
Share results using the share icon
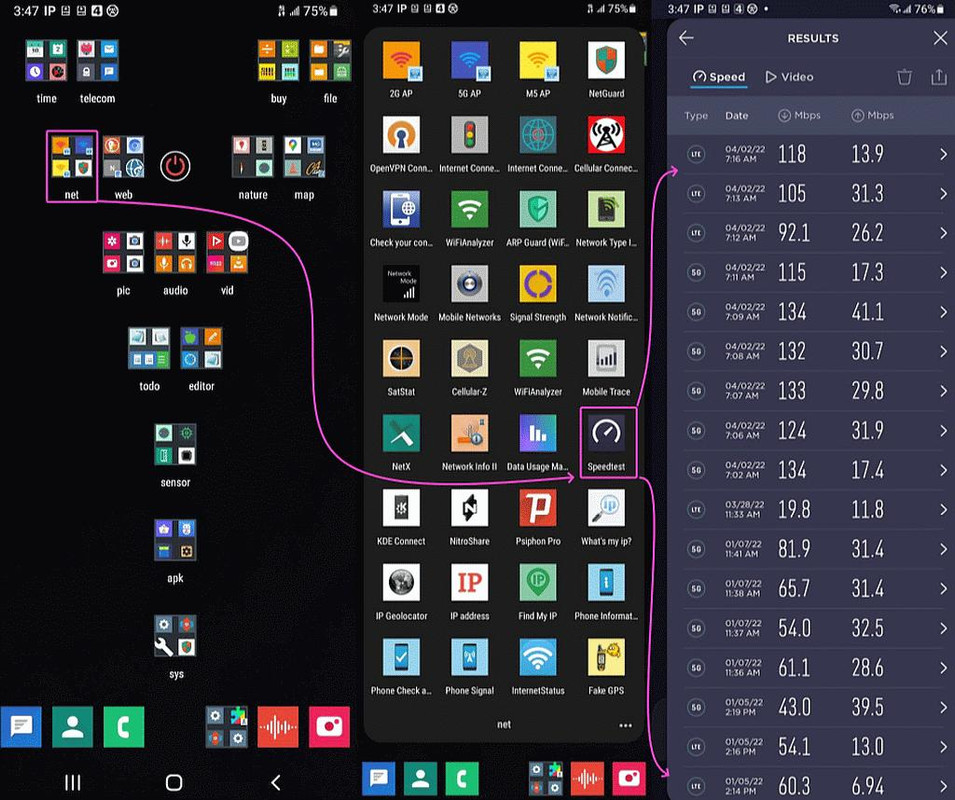tap(939, 77)
